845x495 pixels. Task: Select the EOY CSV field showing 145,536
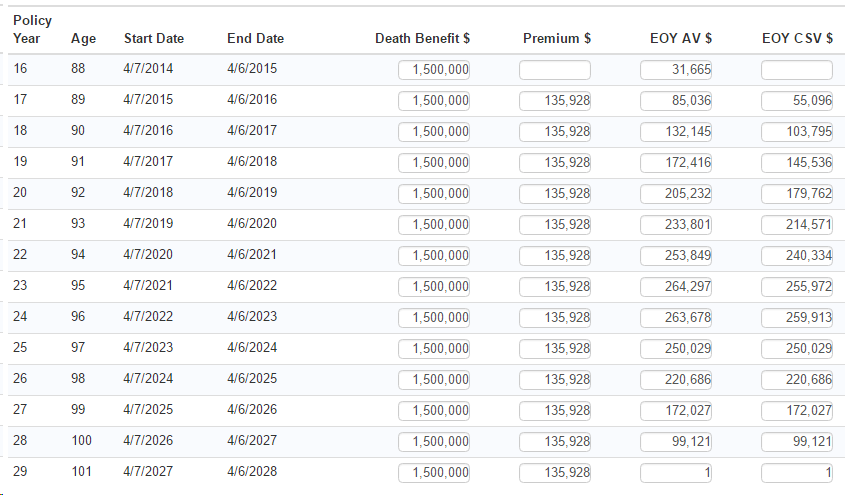[797, 163]
